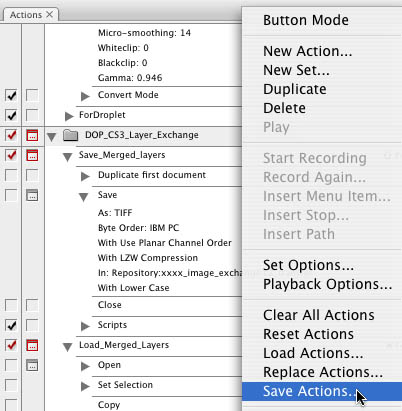Toggle dialog icon for Save_Merged_layers action
402x411 pixels.
click(x=32, y=155)
